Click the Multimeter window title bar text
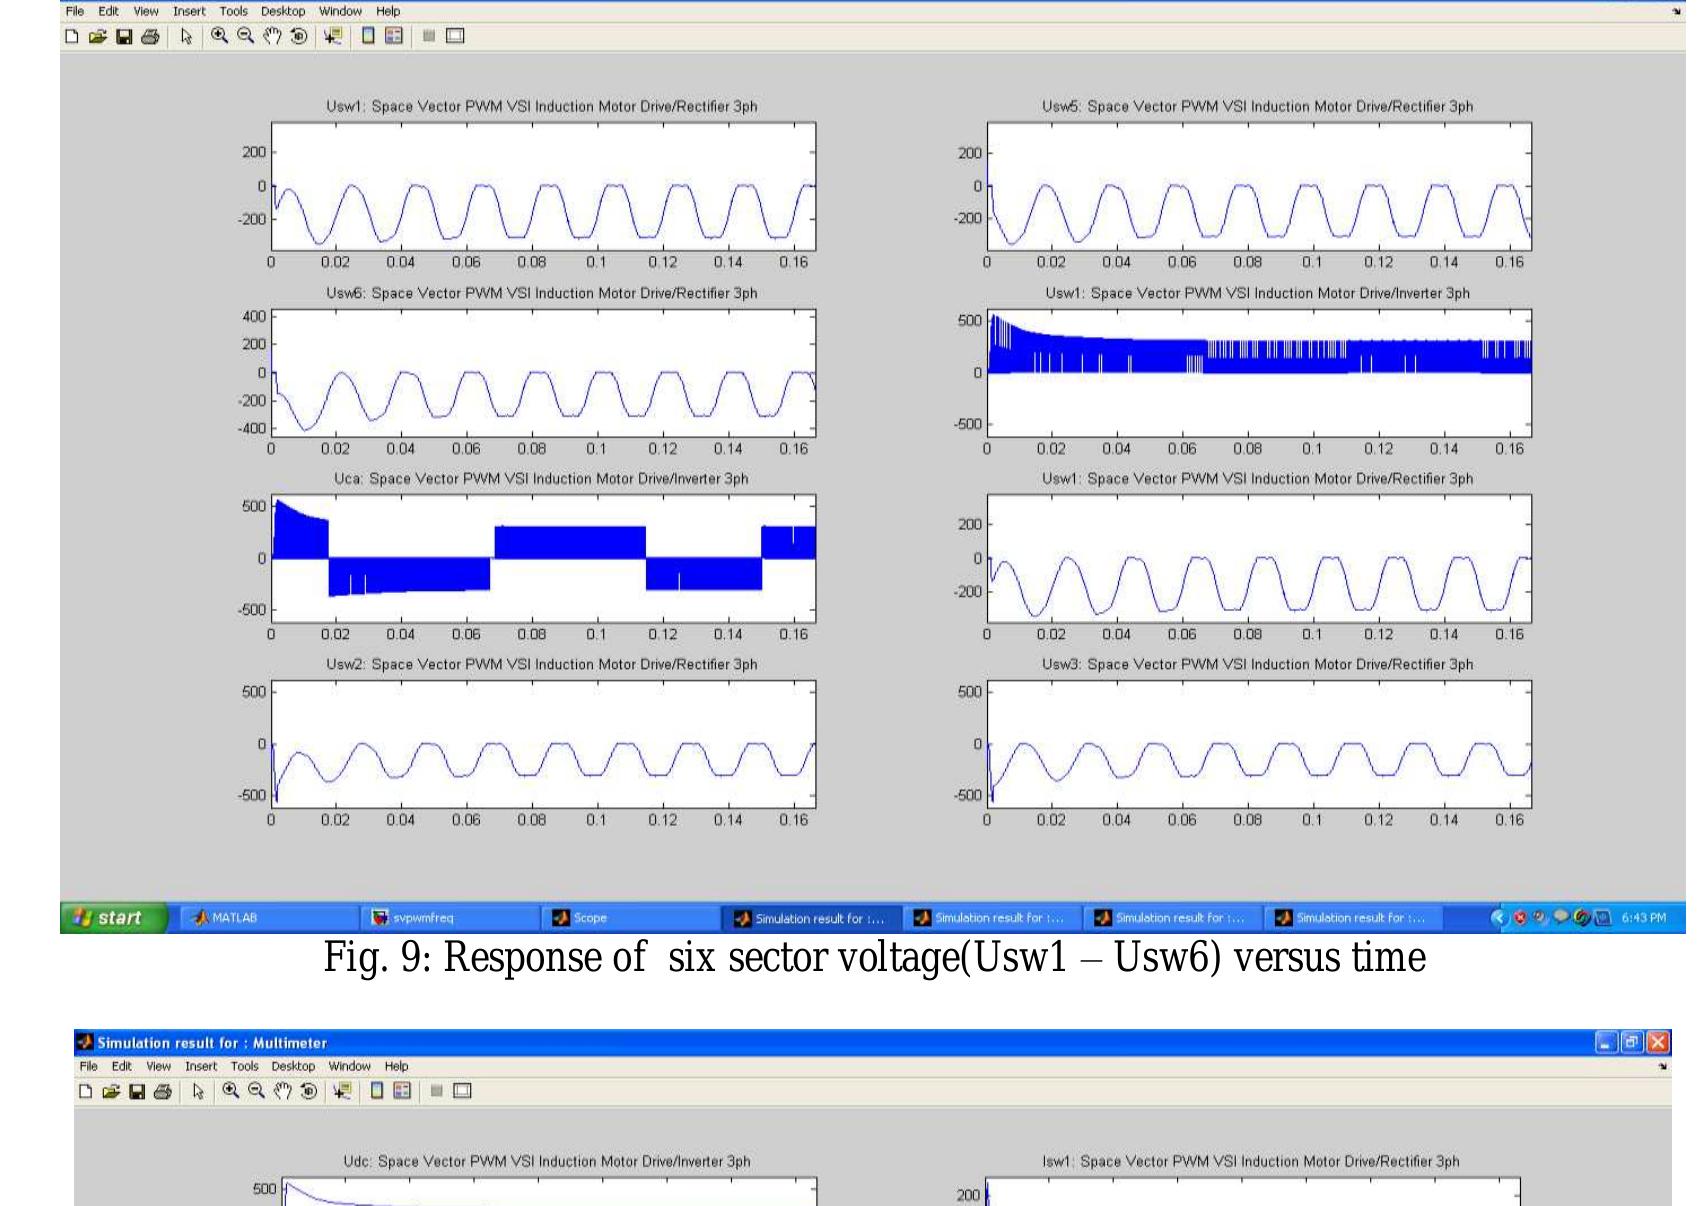This screenshot has height=1206, width=1708. click(x=212, y=1043)
